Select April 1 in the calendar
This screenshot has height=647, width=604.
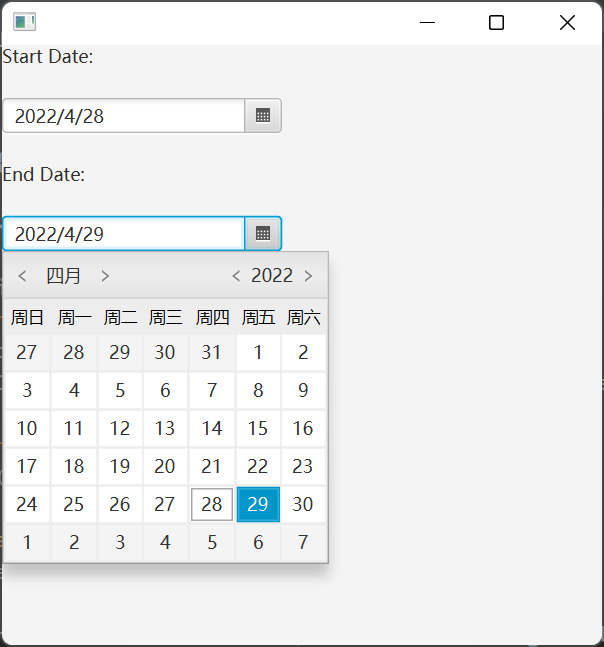258,352
